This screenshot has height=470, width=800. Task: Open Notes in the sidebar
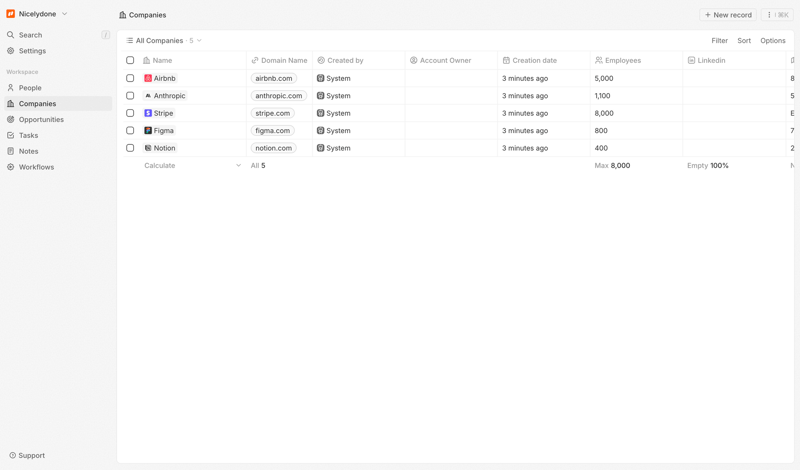(29, 151)
